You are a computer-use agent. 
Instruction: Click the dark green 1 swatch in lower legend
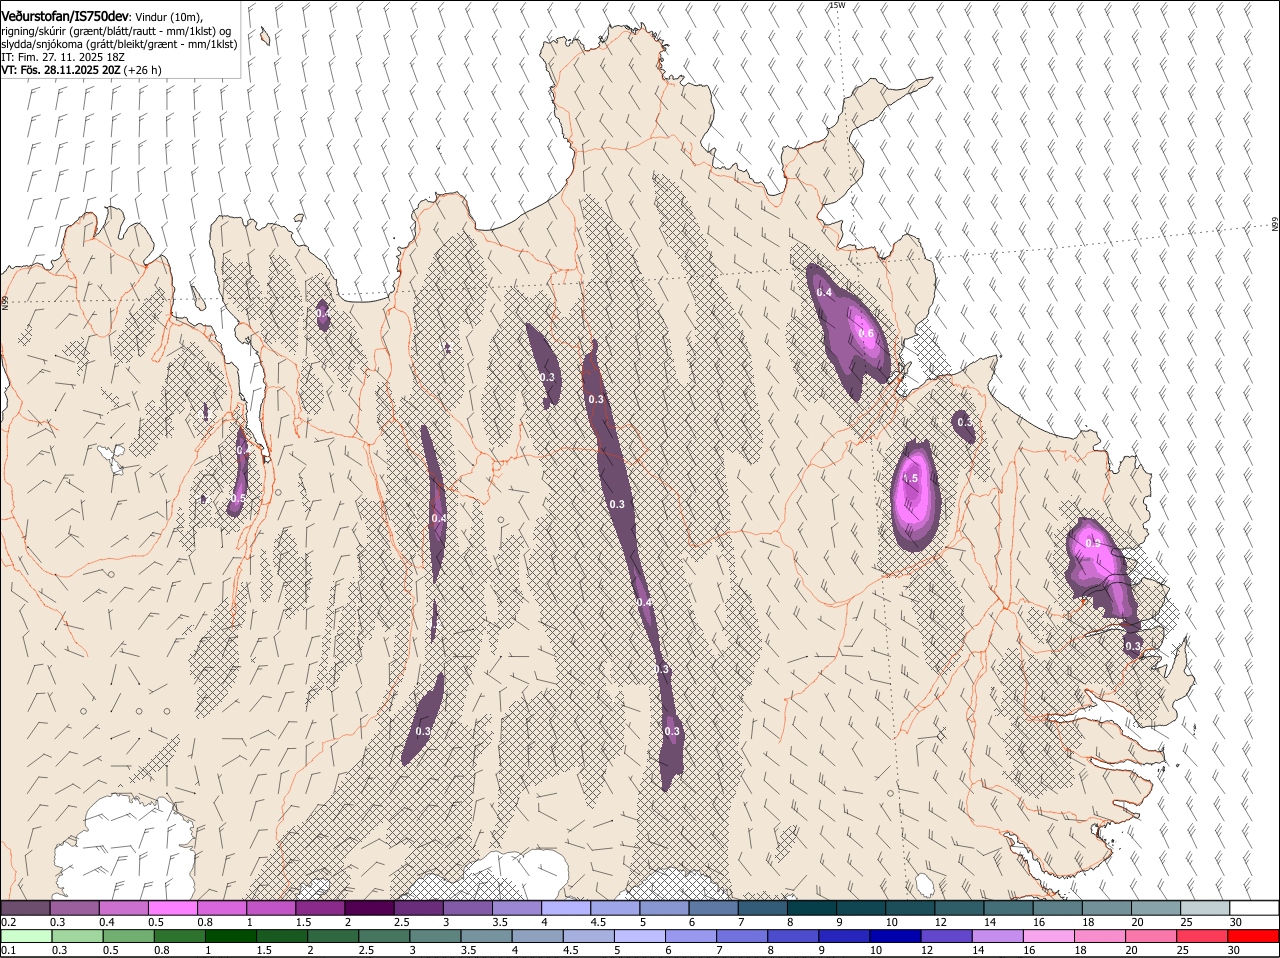coord(230,936)
